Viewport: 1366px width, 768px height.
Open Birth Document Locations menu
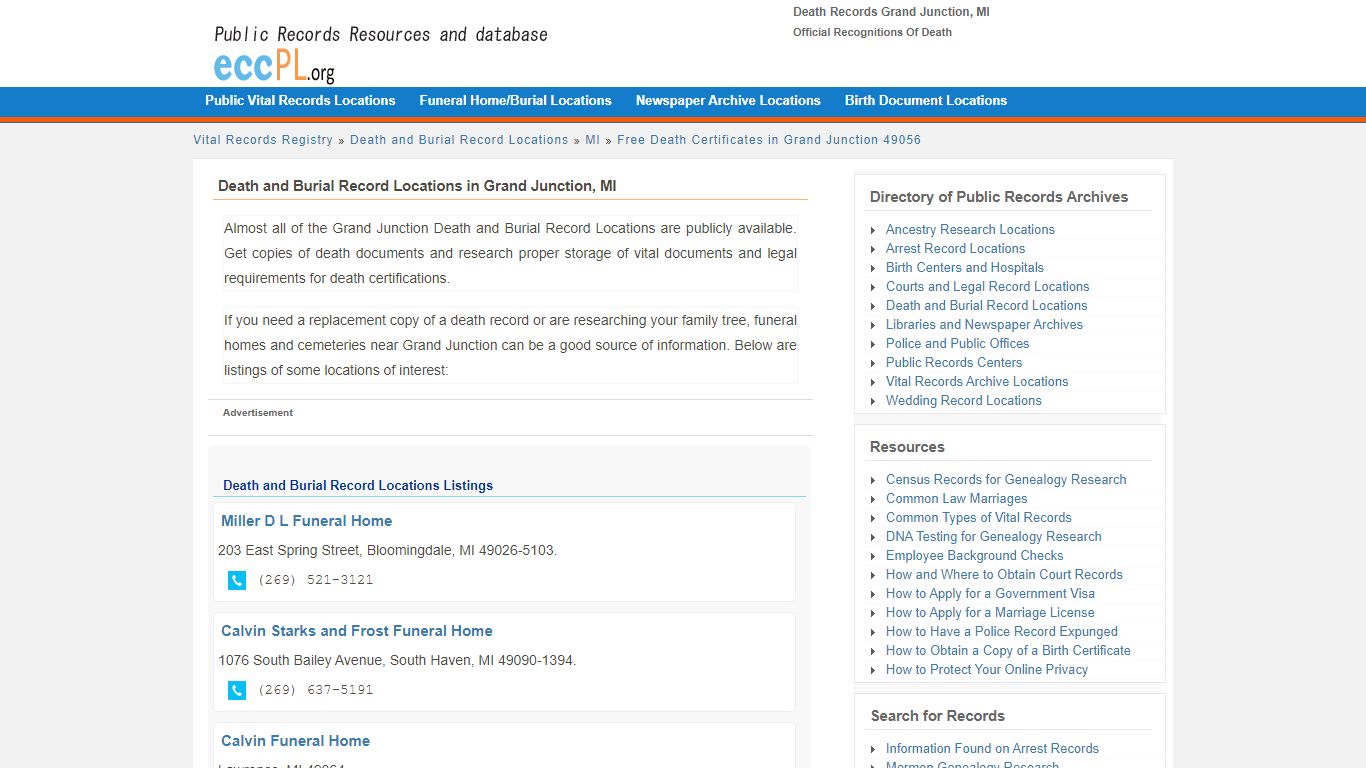[x=926, y=100]
